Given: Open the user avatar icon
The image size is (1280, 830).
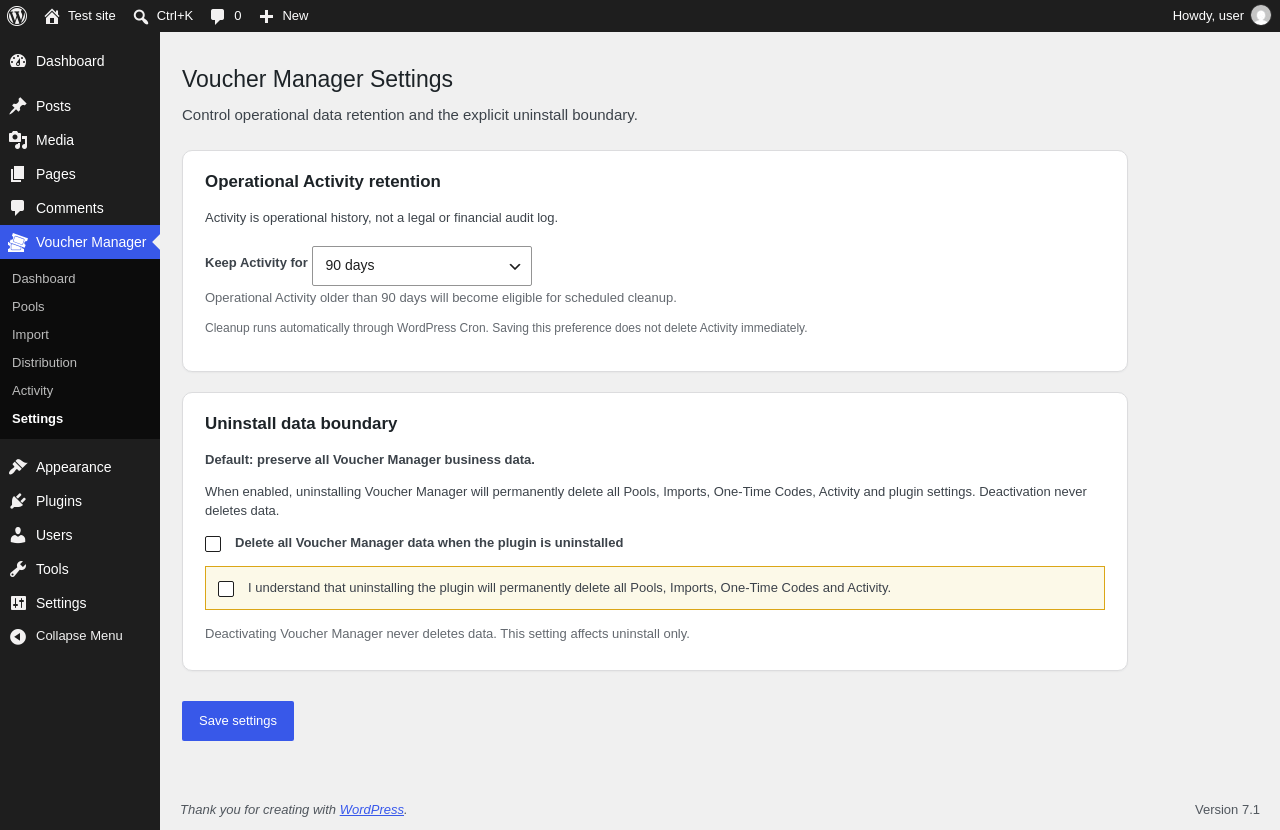Looking at the screenshot, I should pos(1261,15).
